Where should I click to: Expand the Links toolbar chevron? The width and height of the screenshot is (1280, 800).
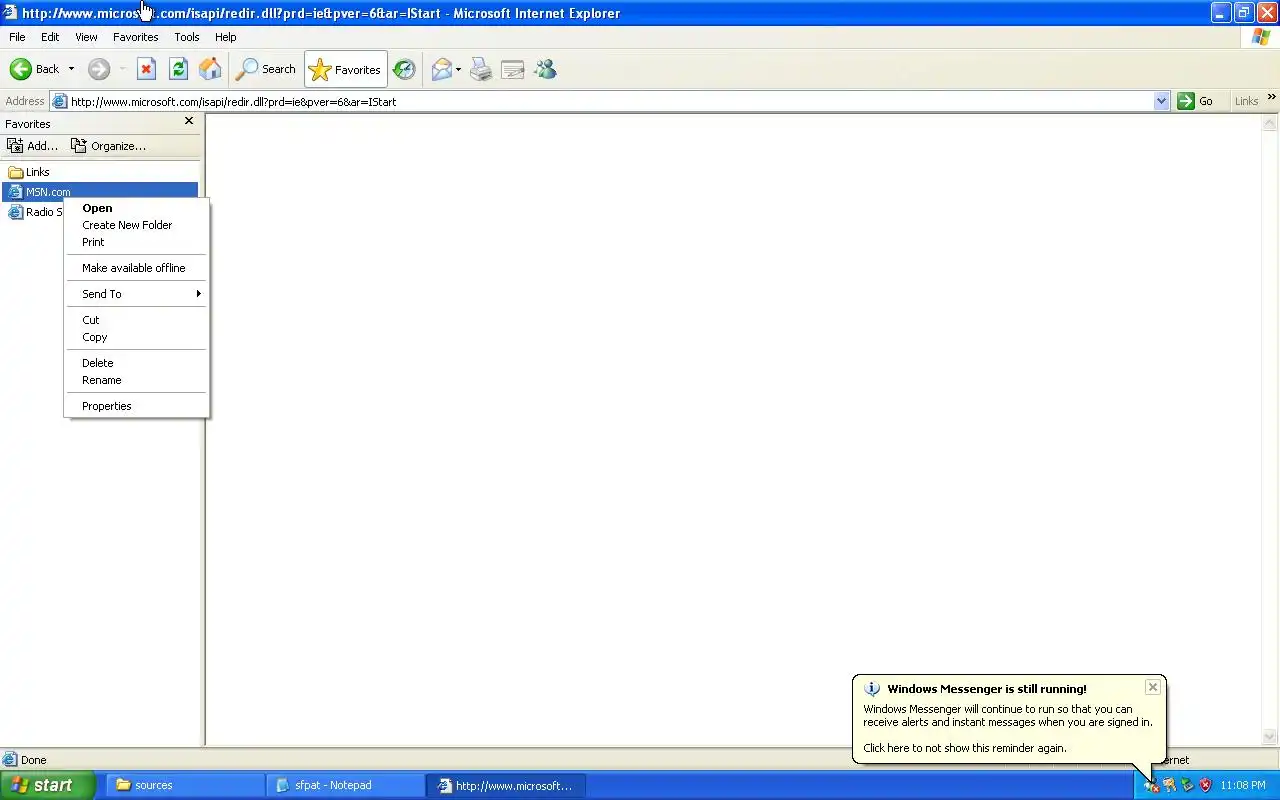(x=1271, y=98)
